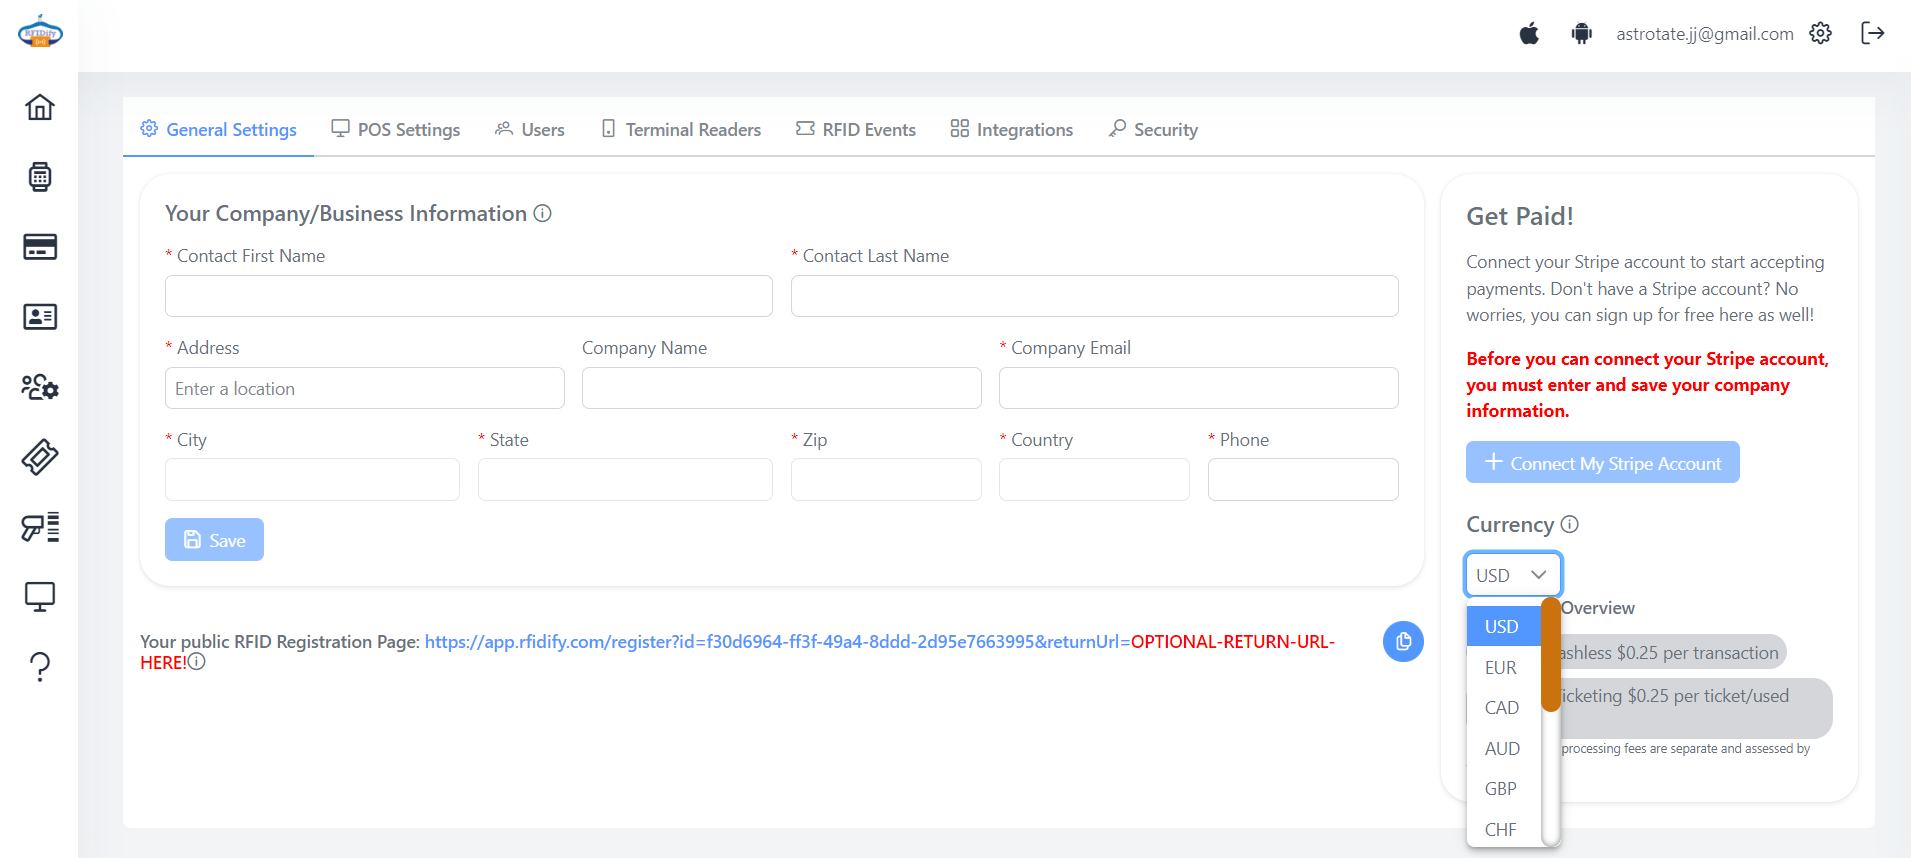Focus the Contact First Name field
1911x858 pixels.
tap(469, 296)
